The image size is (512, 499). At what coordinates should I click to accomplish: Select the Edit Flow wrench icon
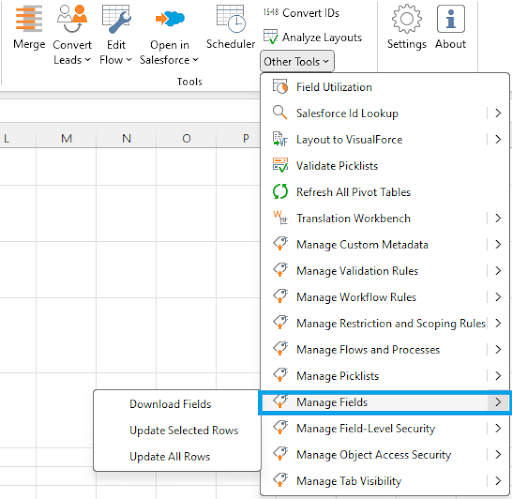click(116, 19)
